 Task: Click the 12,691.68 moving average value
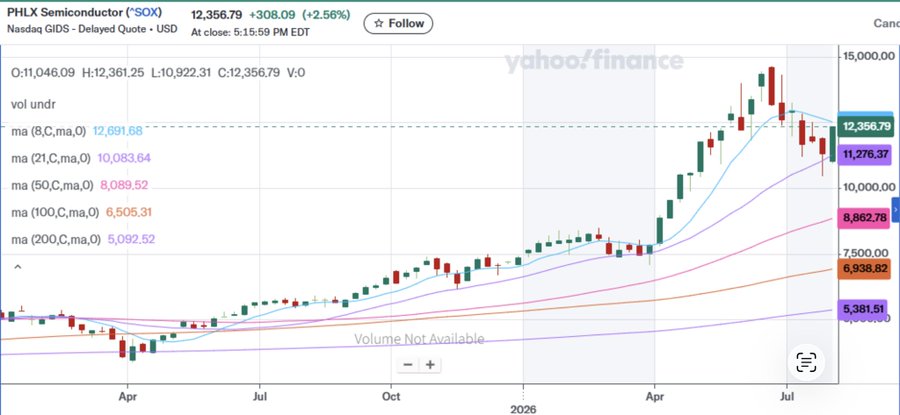point(117,131)
